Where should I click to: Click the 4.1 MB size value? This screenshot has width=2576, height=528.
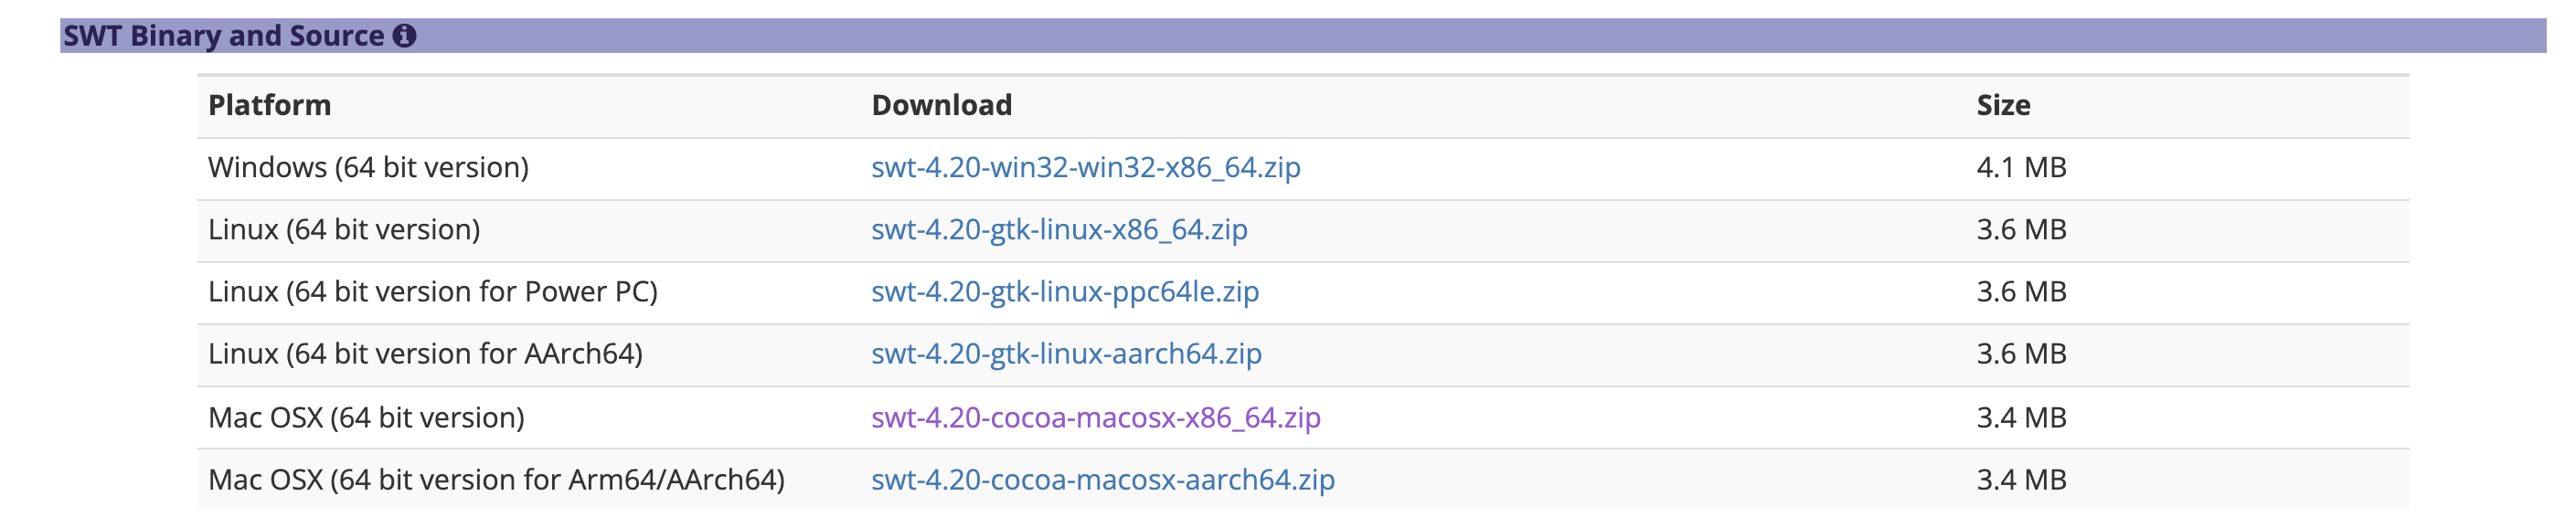(2020, 167)
